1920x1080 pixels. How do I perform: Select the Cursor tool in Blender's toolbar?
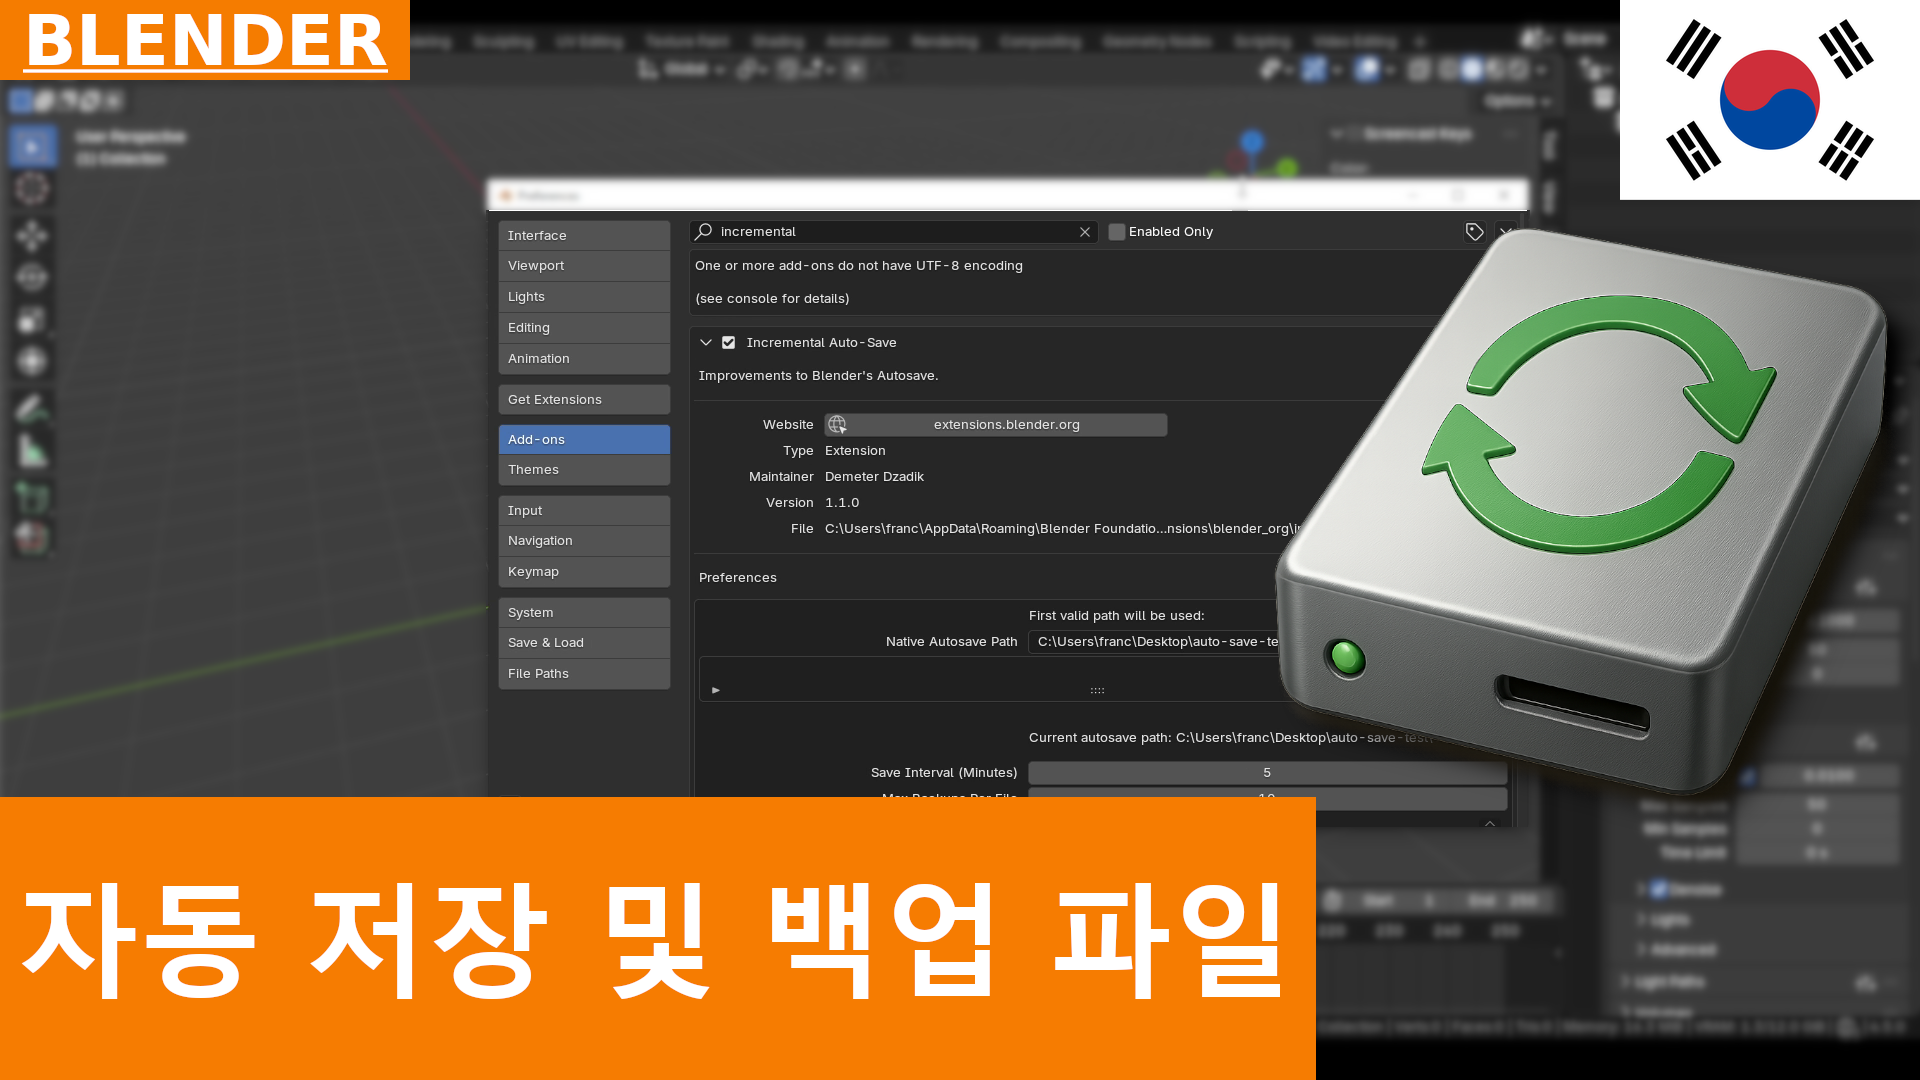(32, 189)
